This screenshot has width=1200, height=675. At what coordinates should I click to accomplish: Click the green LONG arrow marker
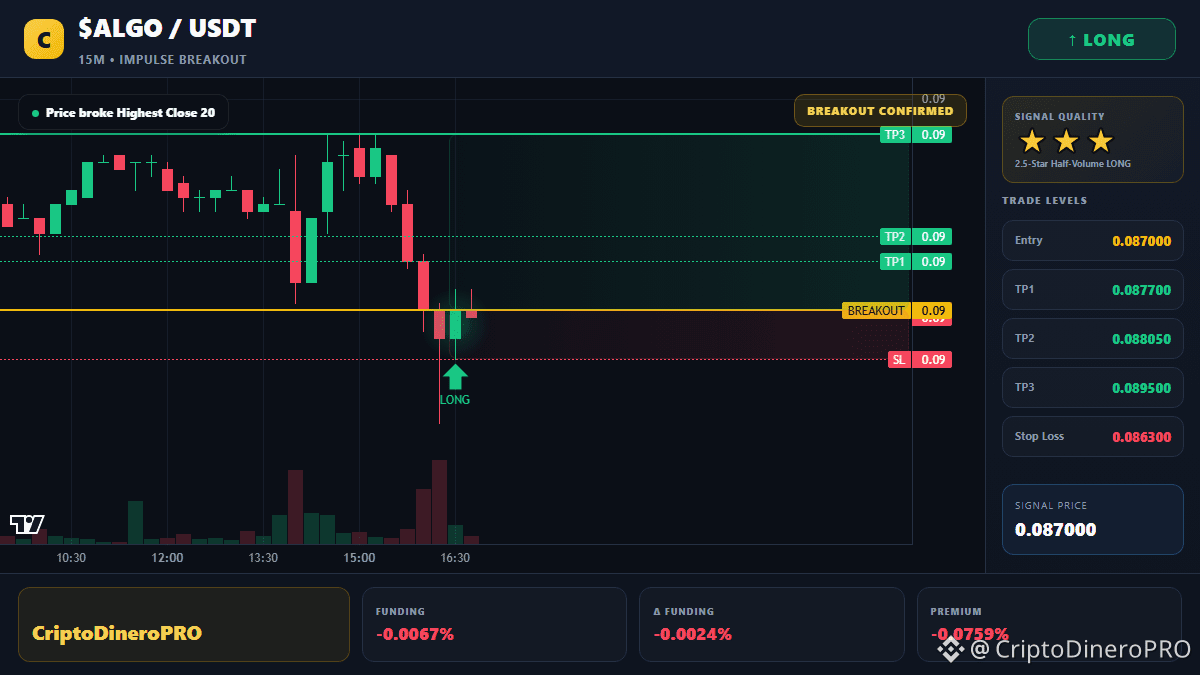455,377
